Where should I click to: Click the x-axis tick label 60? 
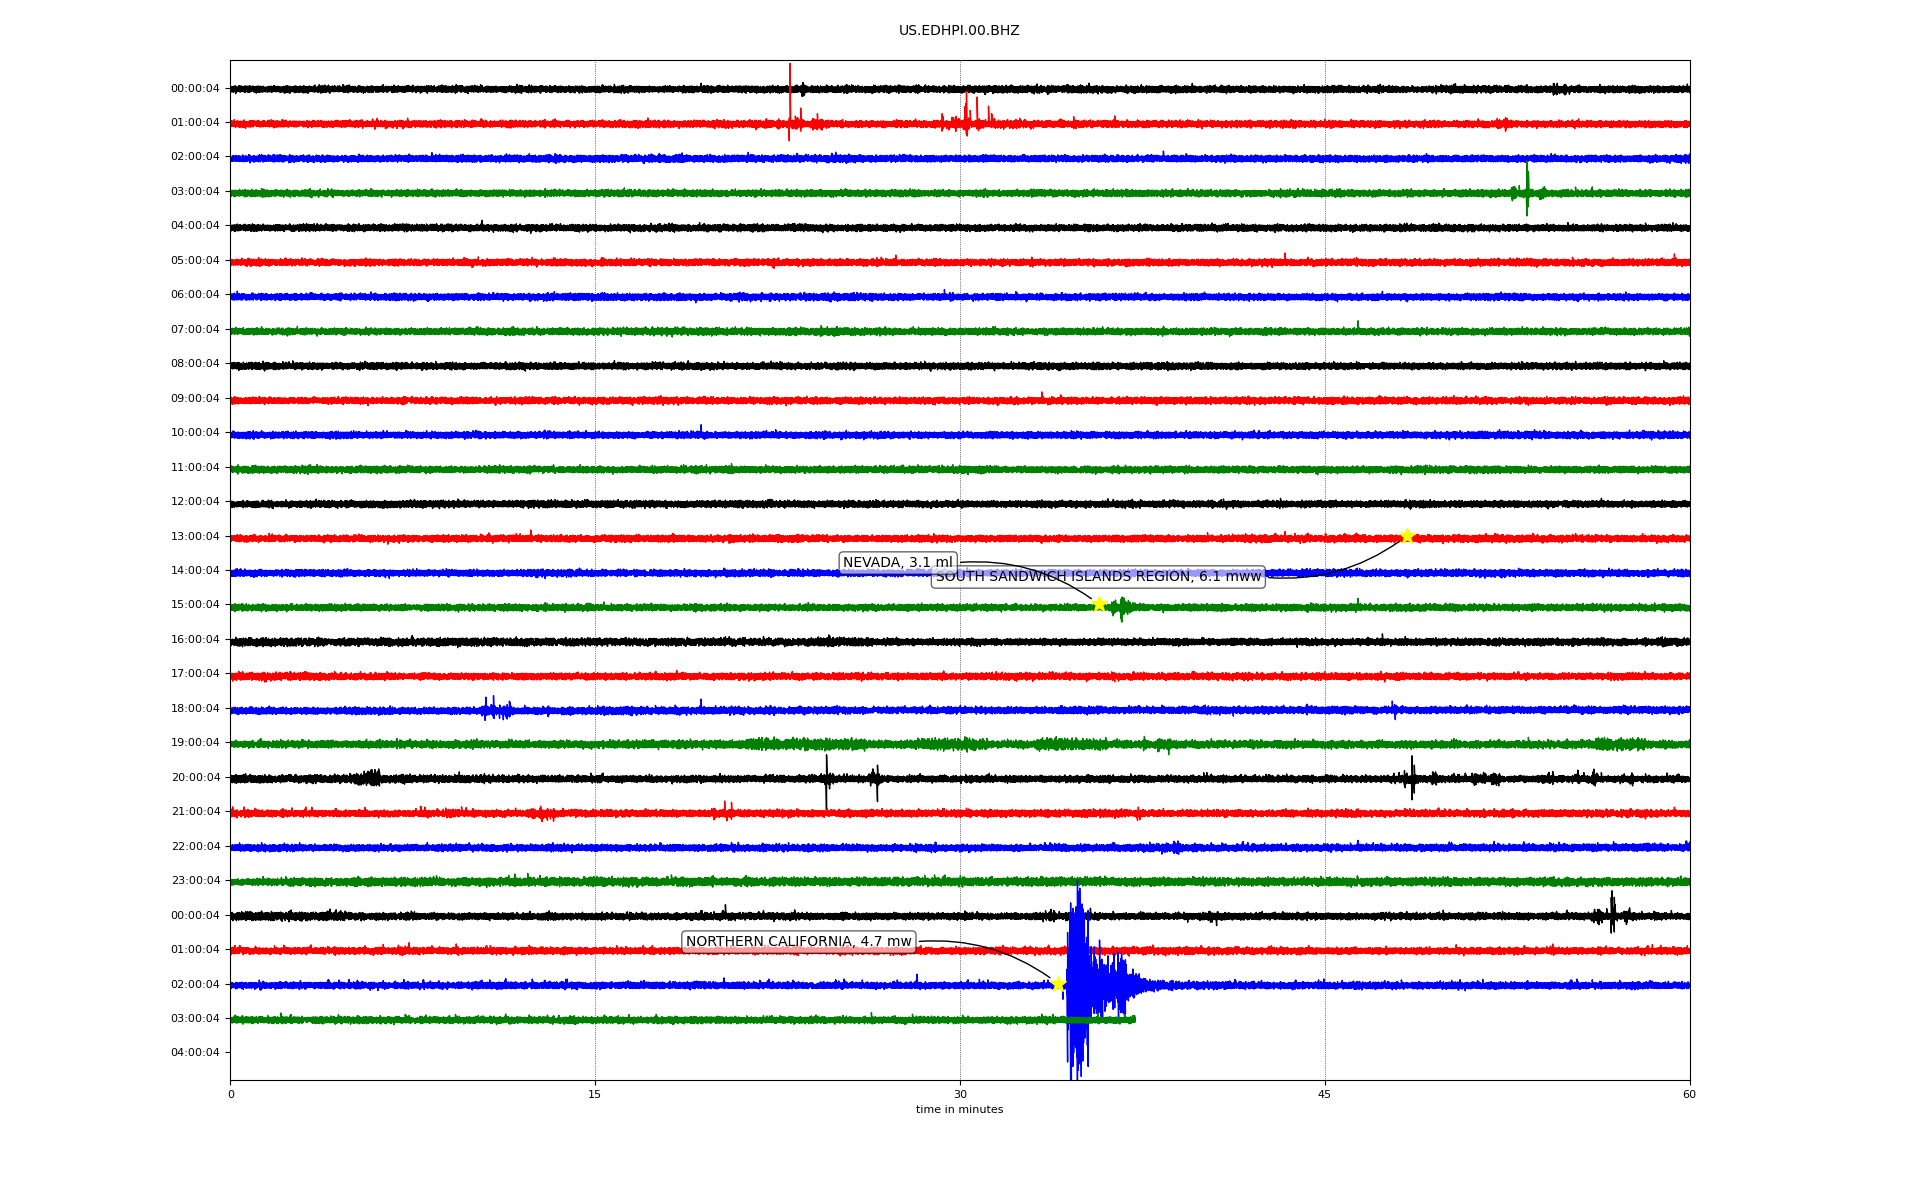[x=1689, y=1094]
